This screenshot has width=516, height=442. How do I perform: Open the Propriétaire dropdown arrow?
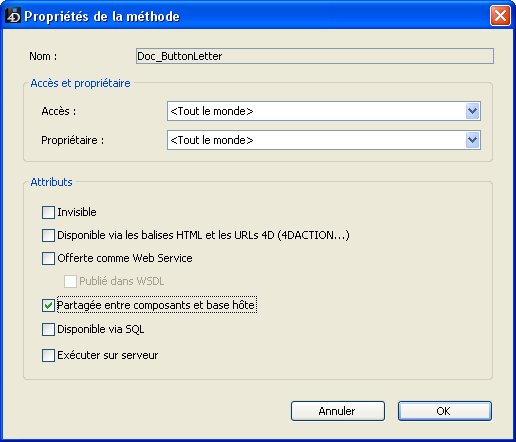pyautogui.click(x=472, y=140)
